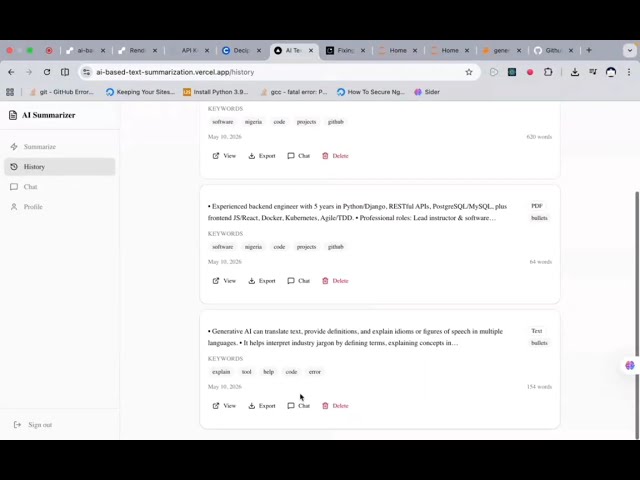The image size is (640, 480).
Task: Select History in the sidebar
Action: coord(60,167)
